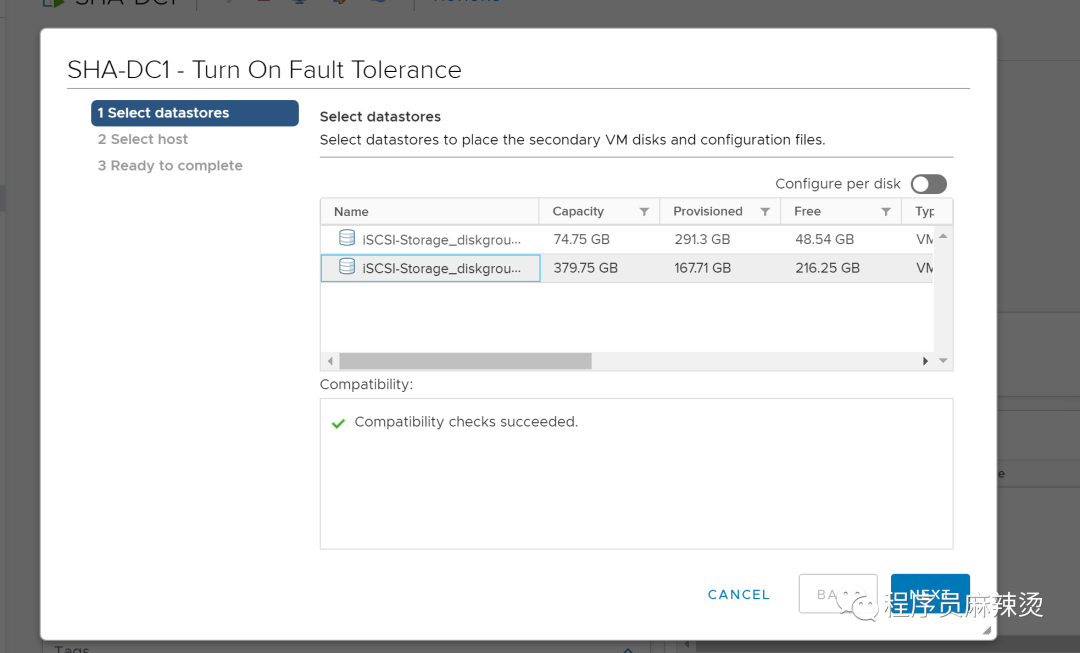Click NEXT to continue the wizard
The width and height of the screenshot is (1080, 653).
coord(930,594)
